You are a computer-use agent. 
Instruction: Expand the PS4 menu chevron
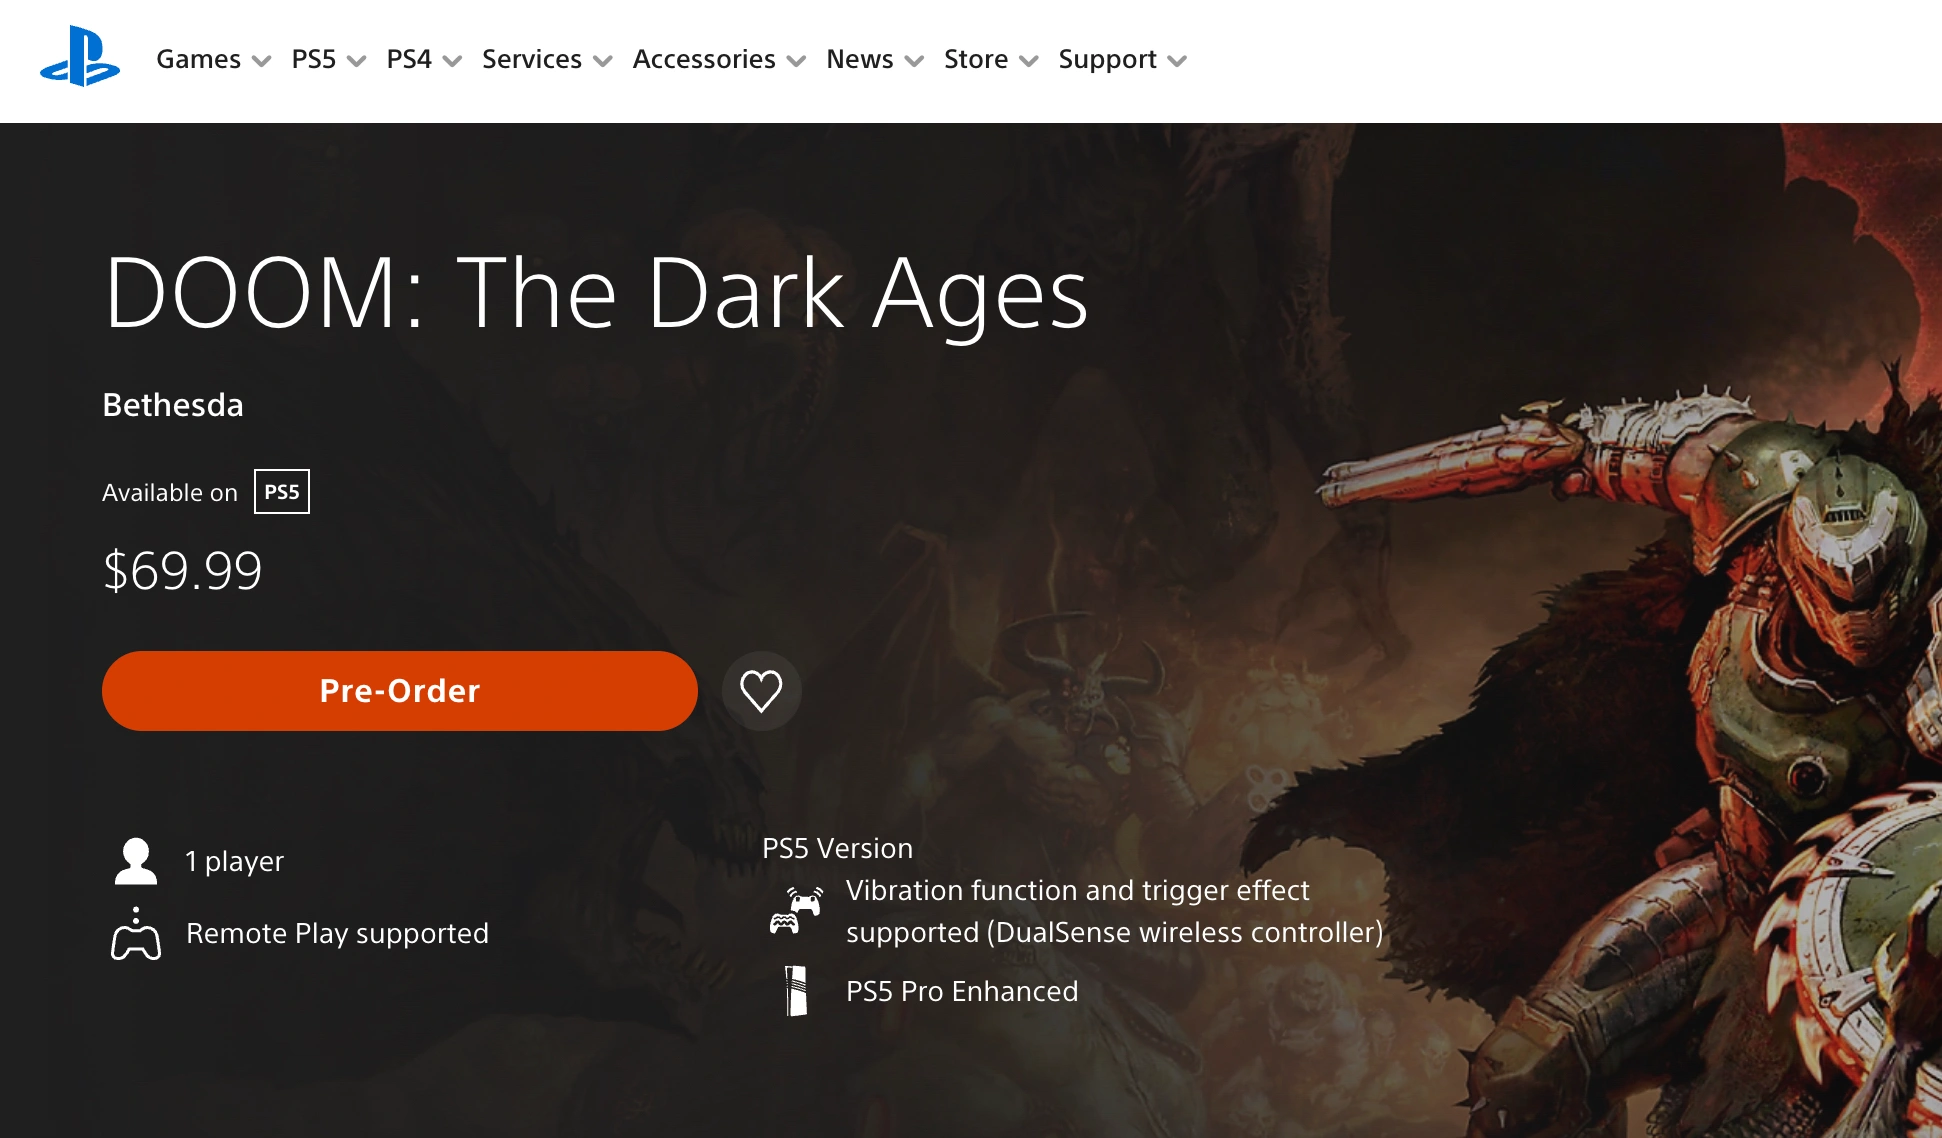[x=452, y=61]
